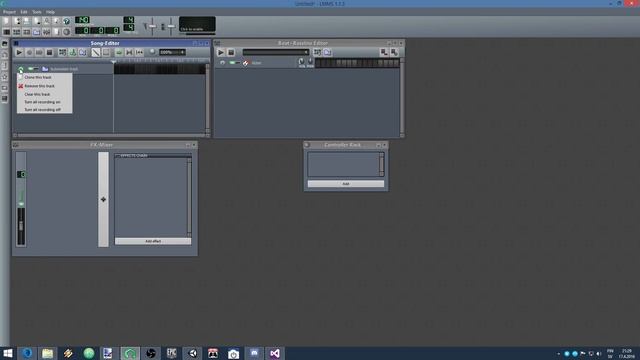Stop playback in Song Editor
The width and height of the screenshot is (640, 360).
49,52
